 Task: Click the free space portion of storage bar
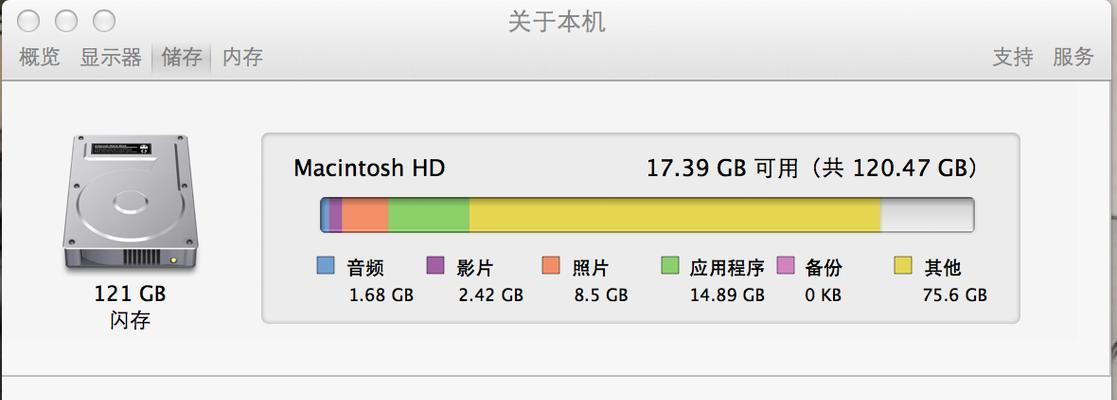pos(928,215)
